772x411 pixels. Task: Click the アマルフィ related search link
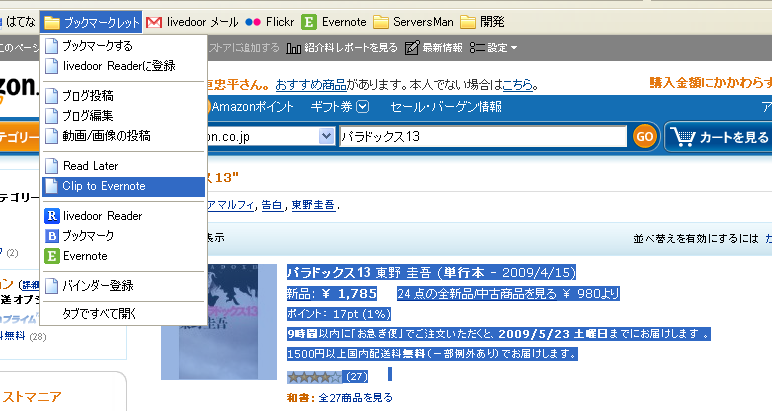click(230, 205)
